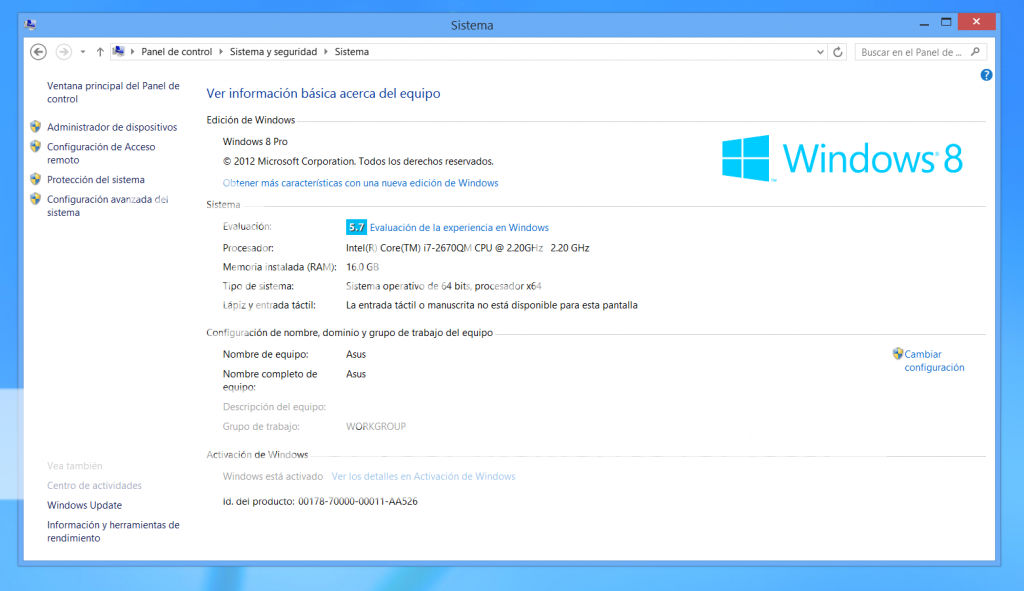Click the 5.7 experience rating badge
1024x591 pixels.
[x=356, y=227]
